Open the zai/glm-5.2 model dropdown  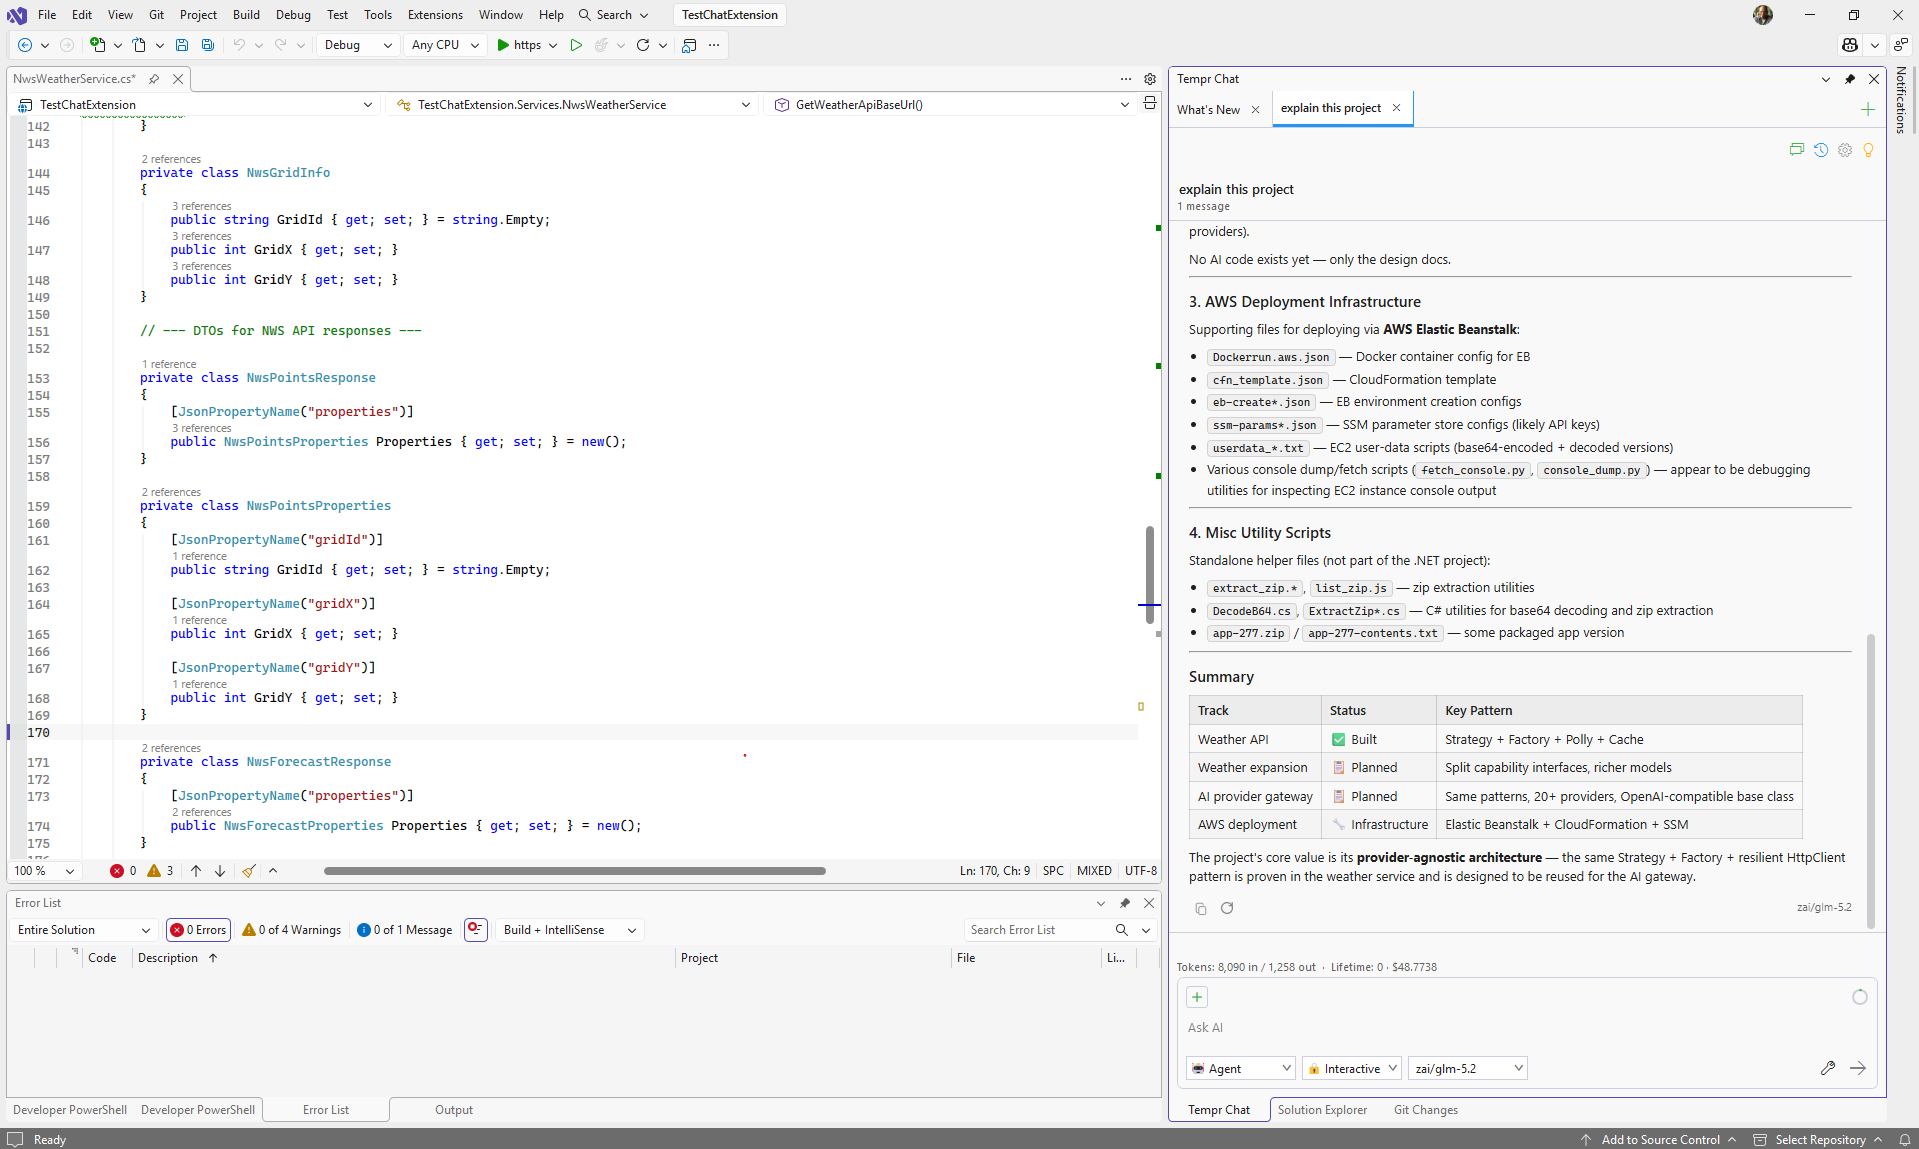(x=1468, y=1068)
